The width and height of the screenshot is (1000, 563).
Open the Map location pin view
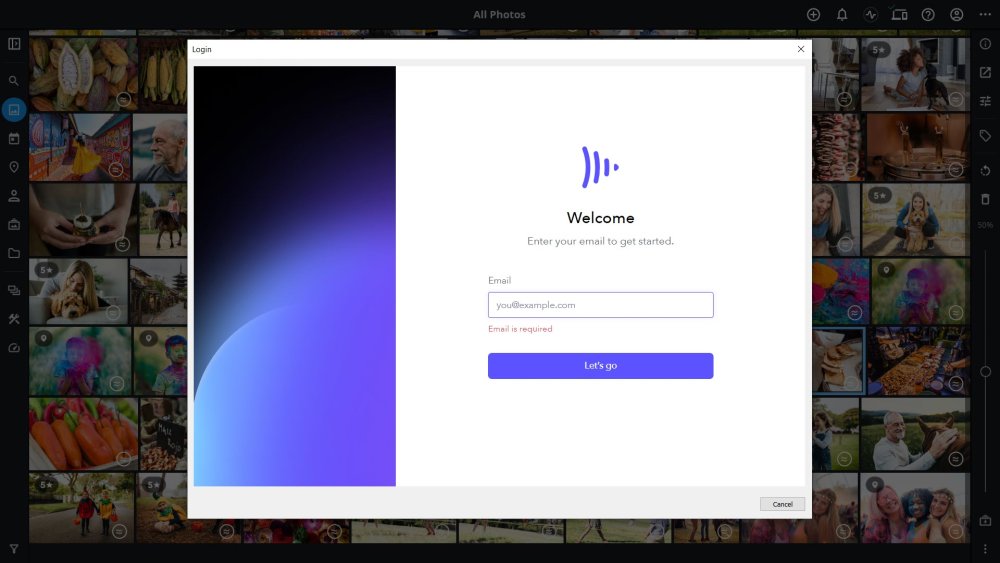tap(14, 167)
